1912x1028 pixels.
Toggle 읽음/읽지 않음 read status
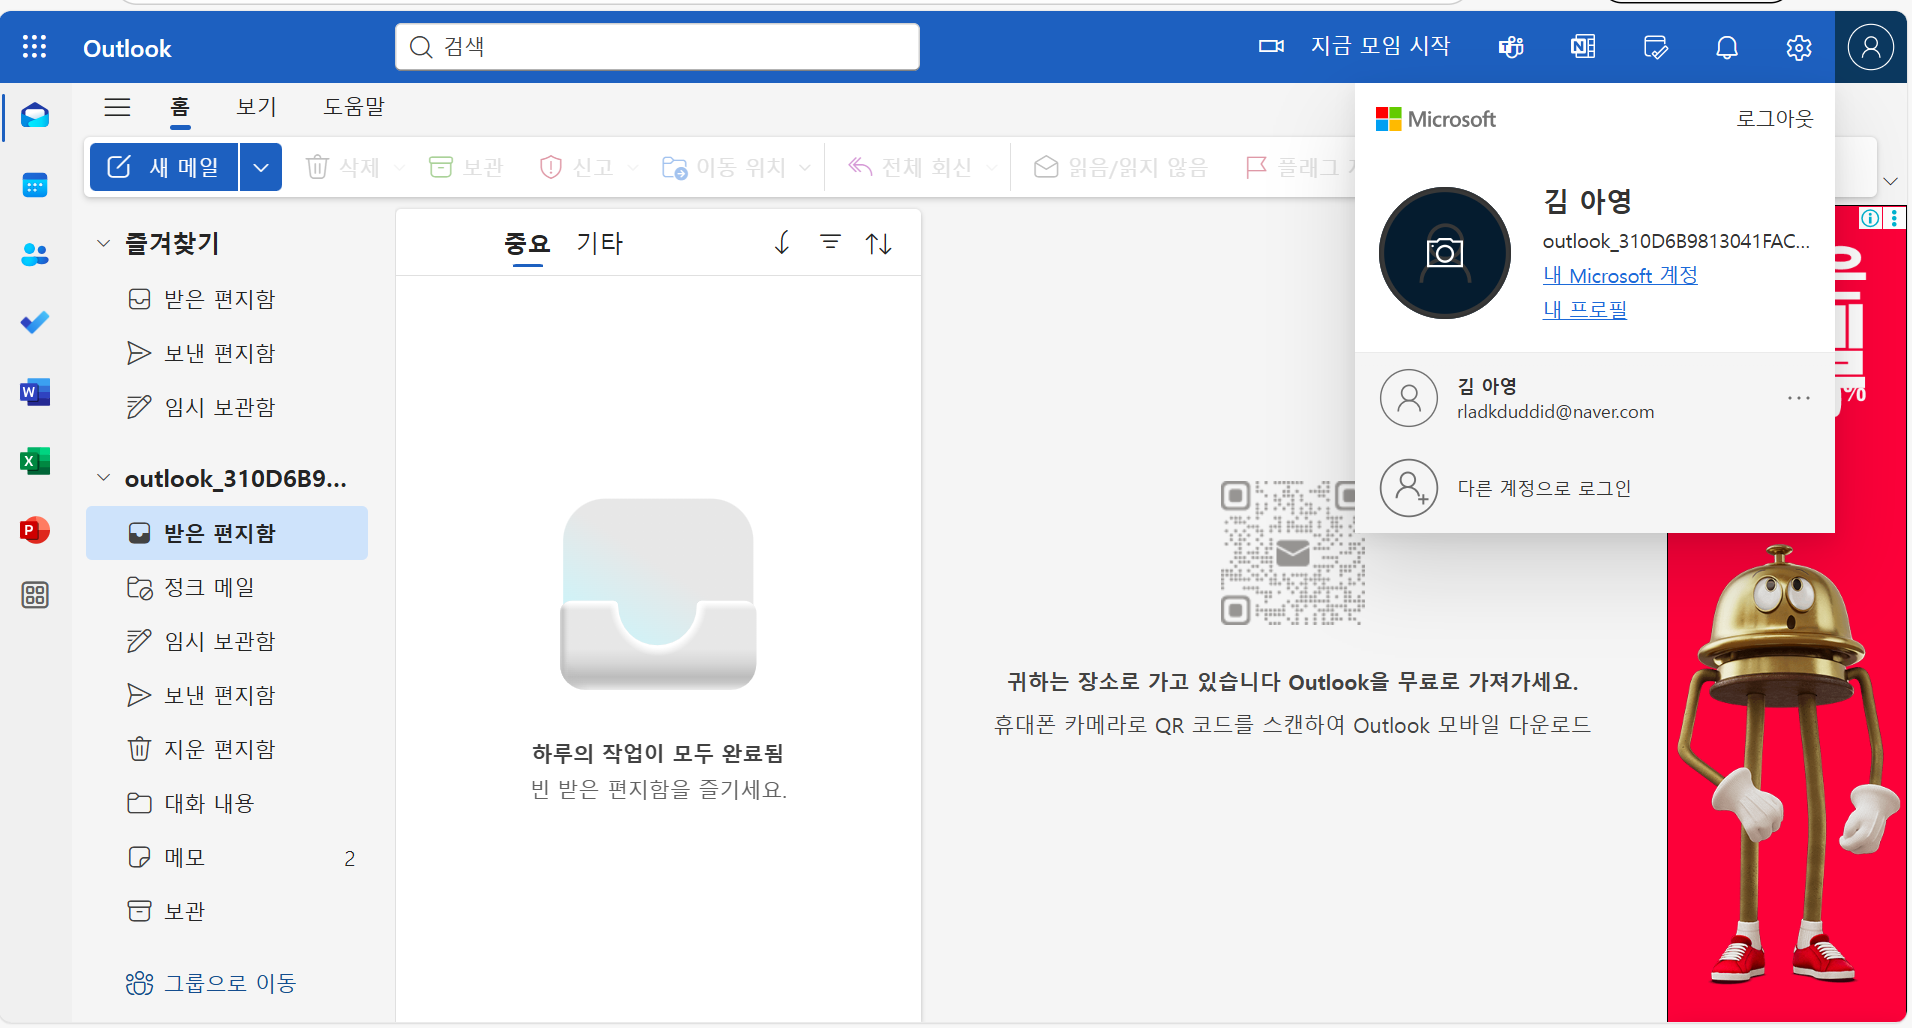pos(1121,167)
